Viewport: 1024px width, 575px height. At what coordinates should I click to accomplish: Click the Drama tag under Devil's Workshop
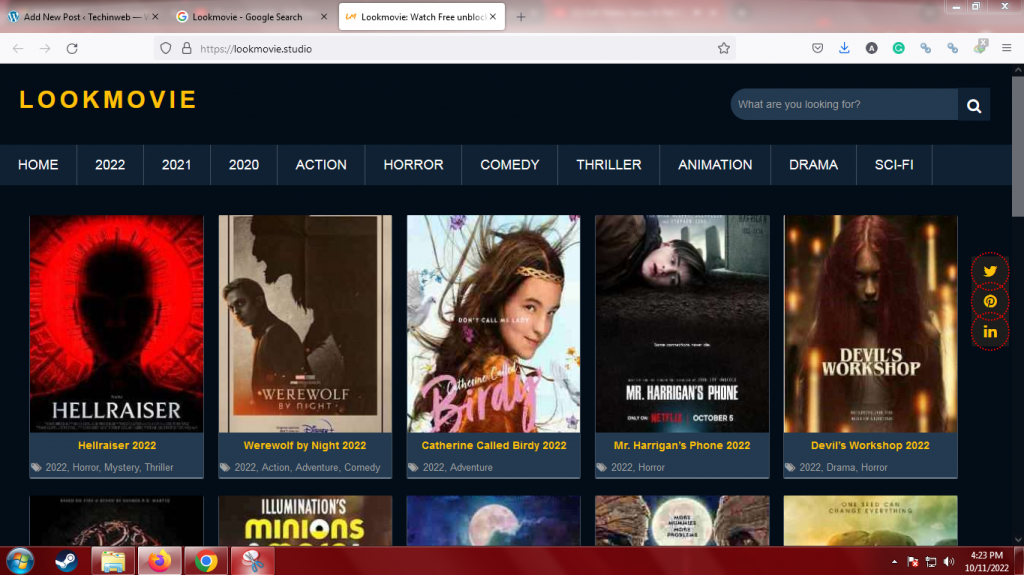point(840,468)
